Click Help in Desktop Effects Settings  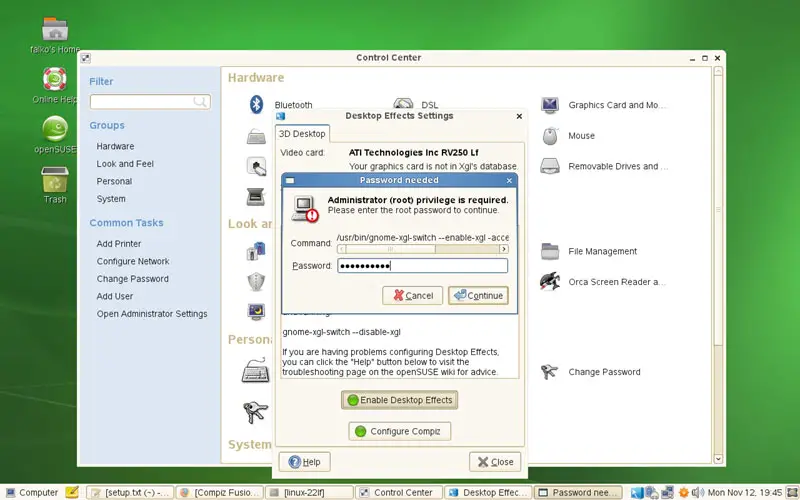point(305,462)
